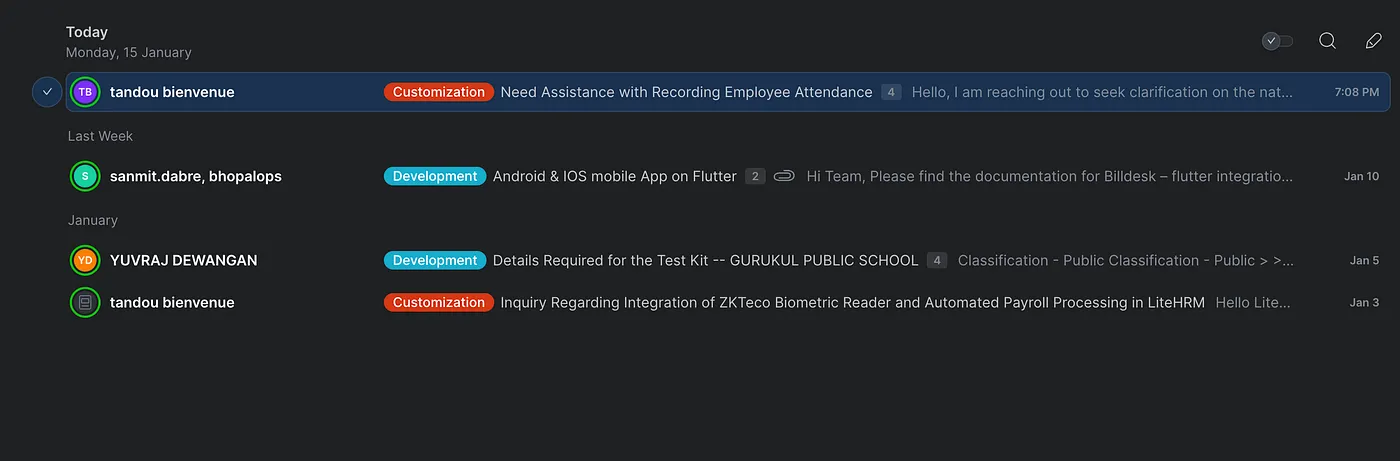Click the compose pencil icon

[1373, 41]
